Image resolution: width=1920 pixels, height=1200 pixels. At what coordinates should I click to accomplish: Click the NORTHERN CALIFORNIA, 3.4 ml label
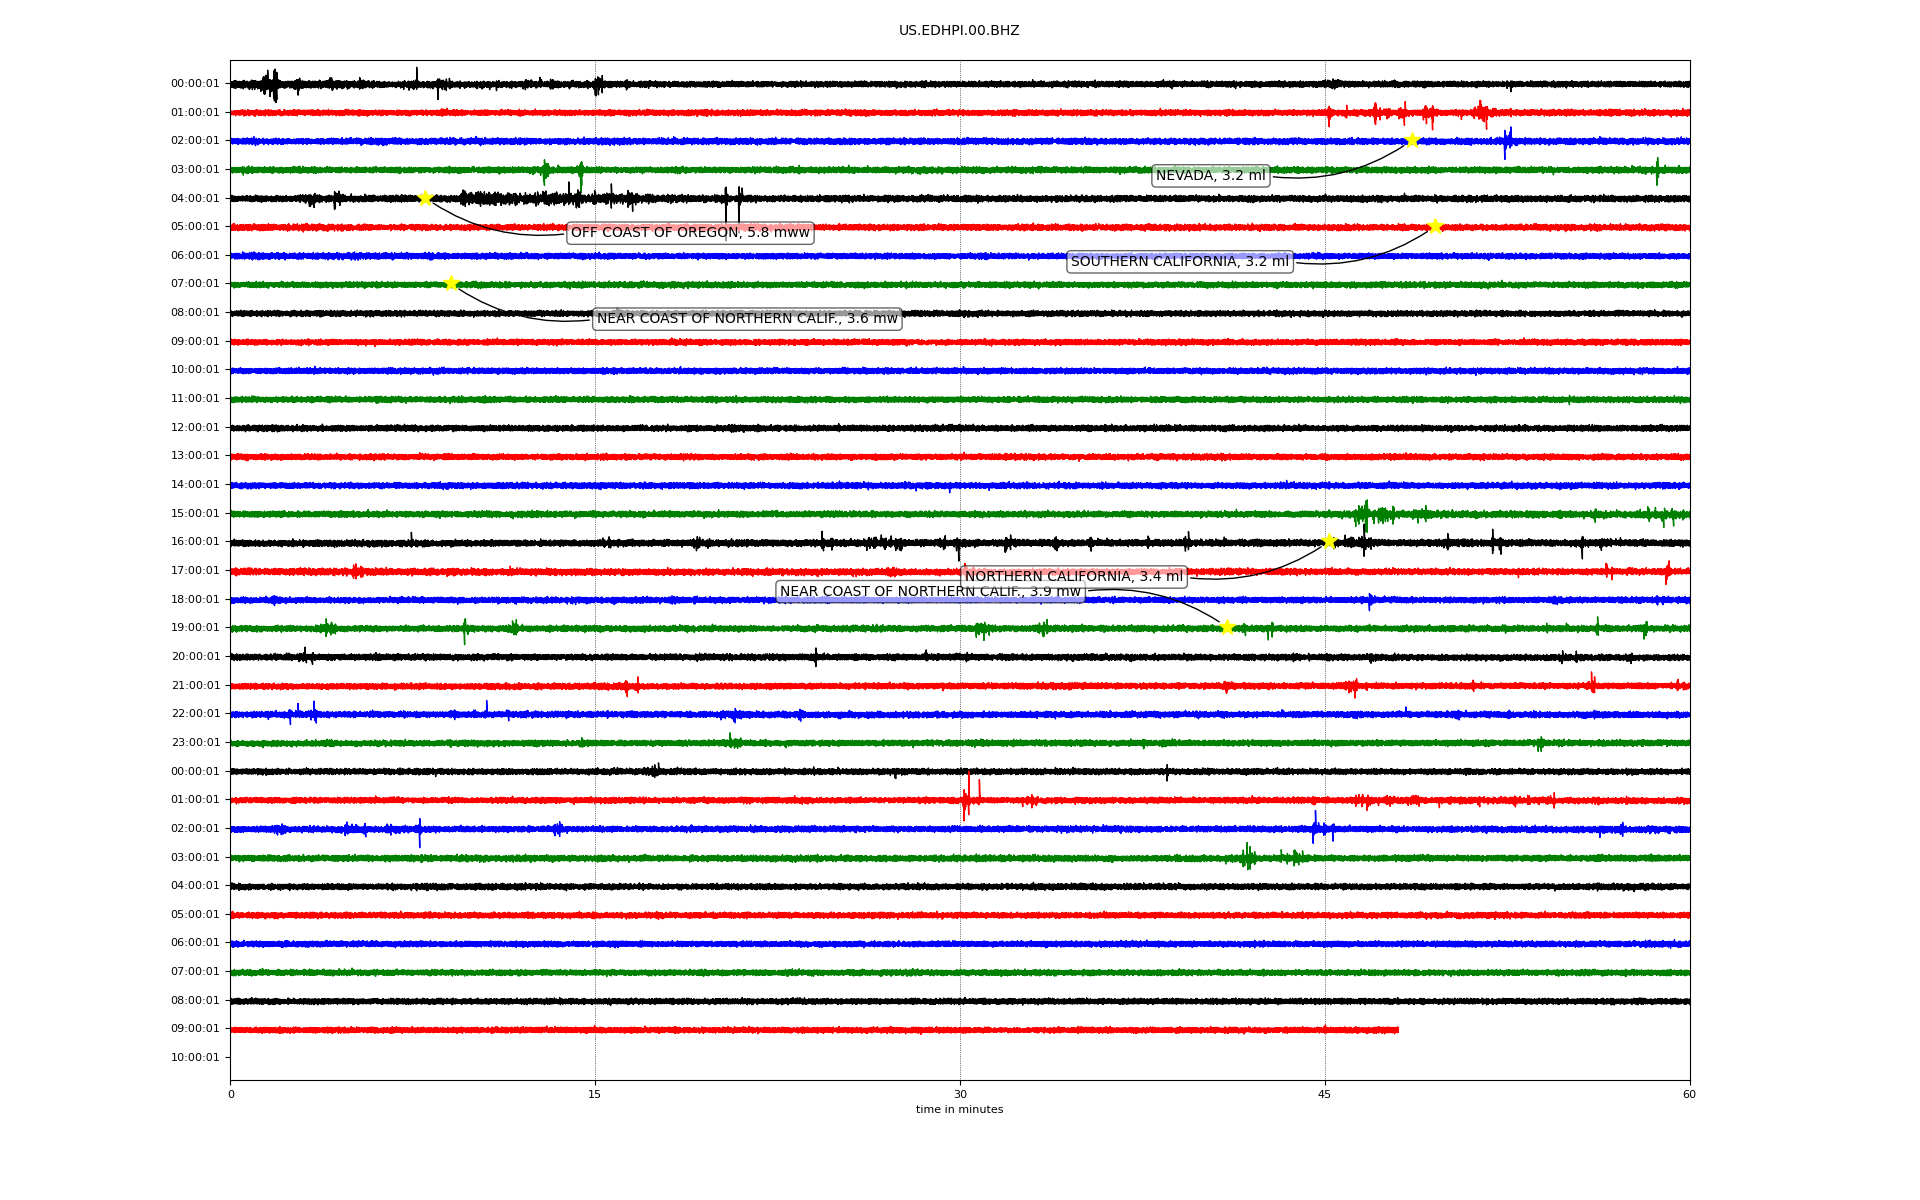coord(1073,577)
